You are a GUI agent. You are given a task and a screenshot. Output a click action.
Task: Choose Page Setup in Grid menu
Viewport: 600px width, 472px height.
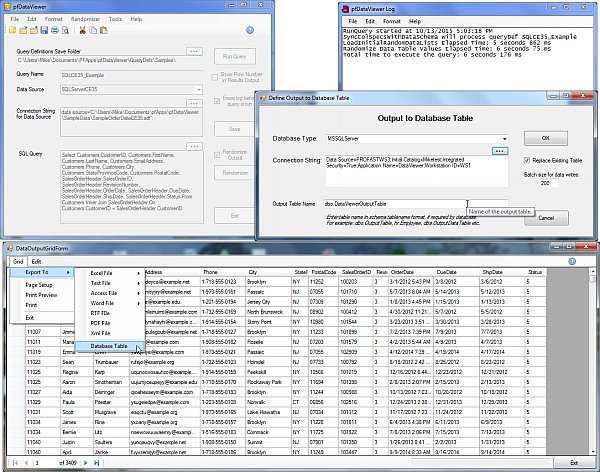[x=42, y=285]
